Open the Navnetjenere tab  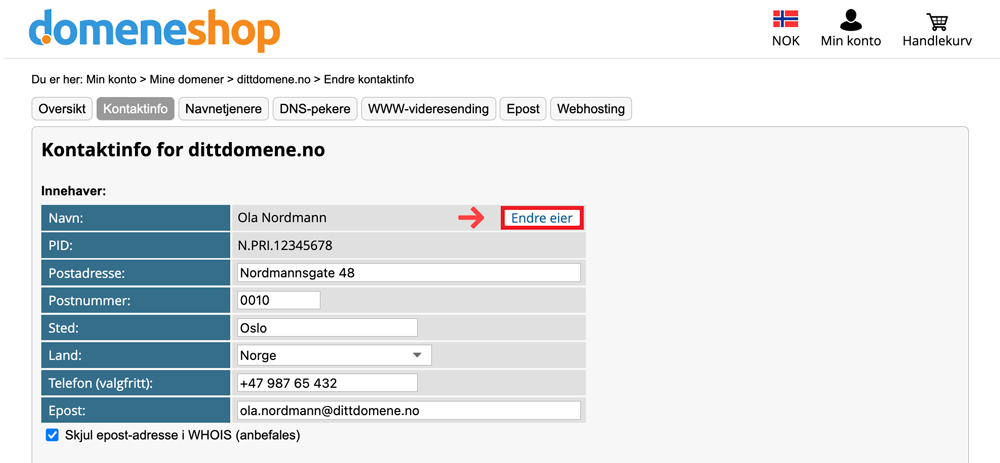click(223, 108)
